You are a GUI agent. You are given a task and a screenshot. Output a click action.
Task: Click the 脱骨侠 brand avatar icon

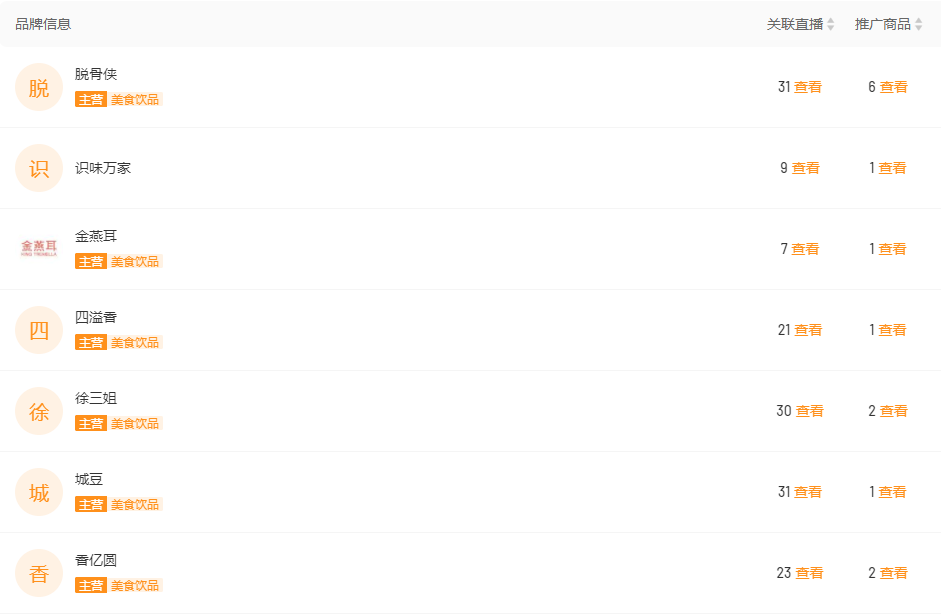click(x=39, y=87)
